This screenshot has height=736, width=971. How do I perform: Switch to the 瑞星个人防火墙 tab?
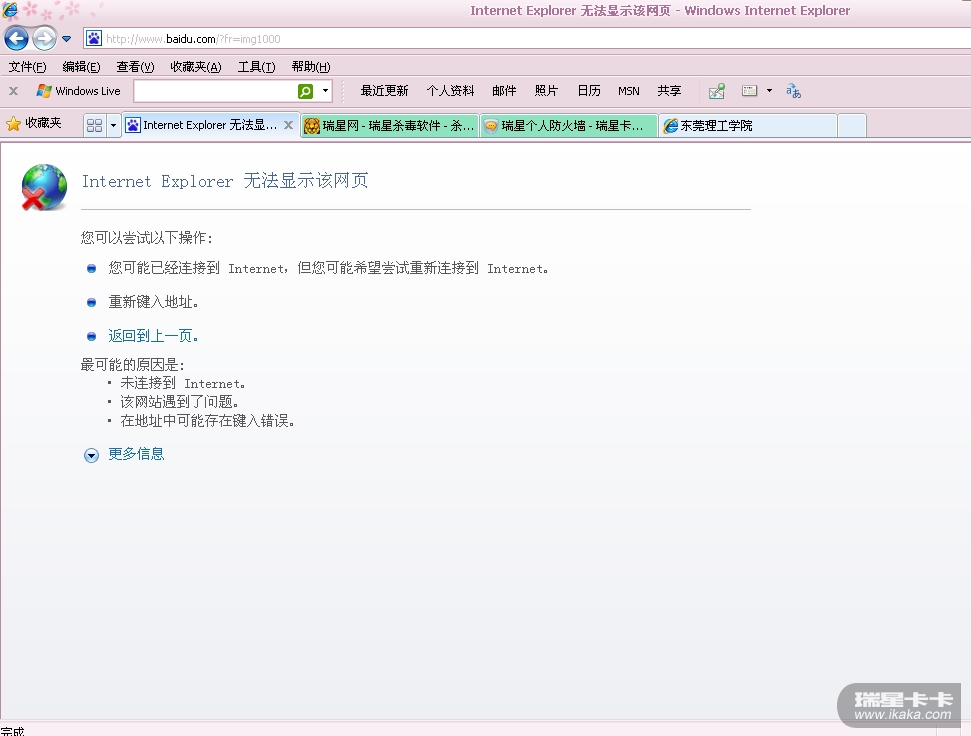(569, 126)
